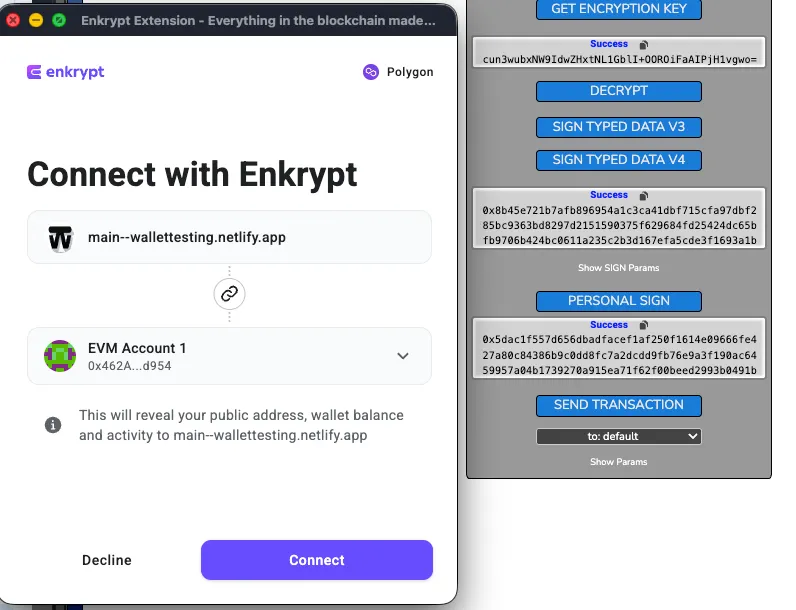Click the SEND TRANSACTION button
The image size is (796, 610).
pos(619,405)
